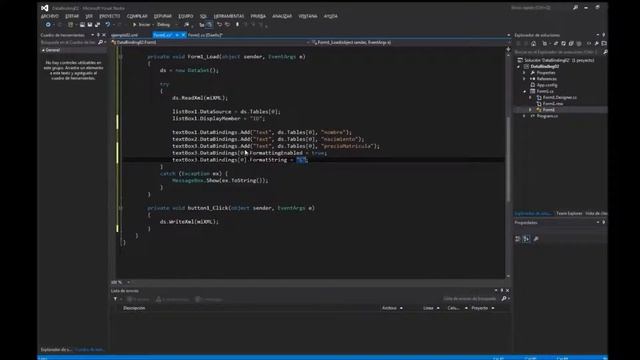Open the PROYECTO menu

pos(110,16)
